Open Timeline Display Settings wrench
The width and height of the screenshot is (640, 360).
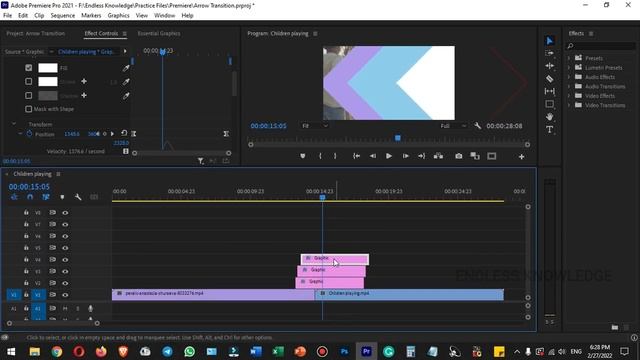[78, 197]
